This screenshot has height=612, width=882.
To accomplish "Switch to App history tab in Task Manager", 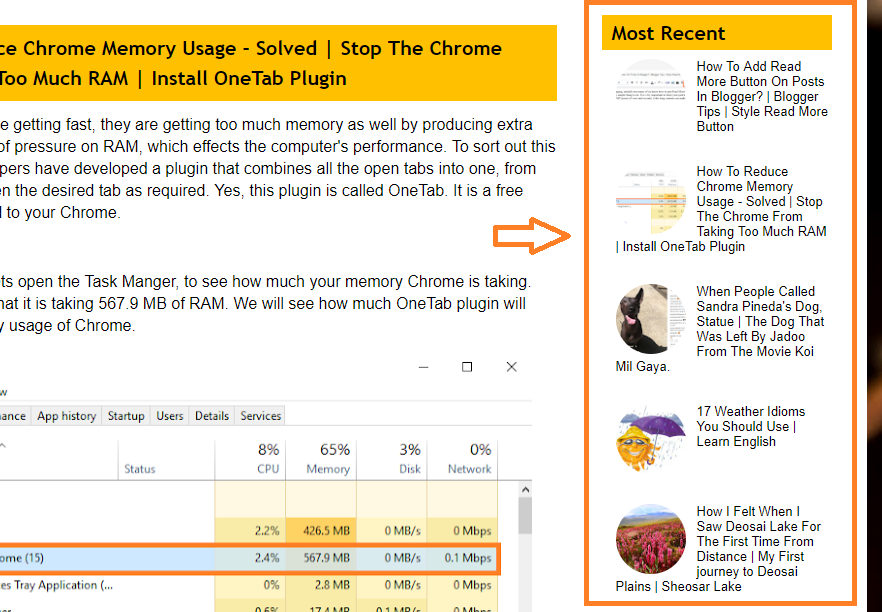I will pos(66,416).
